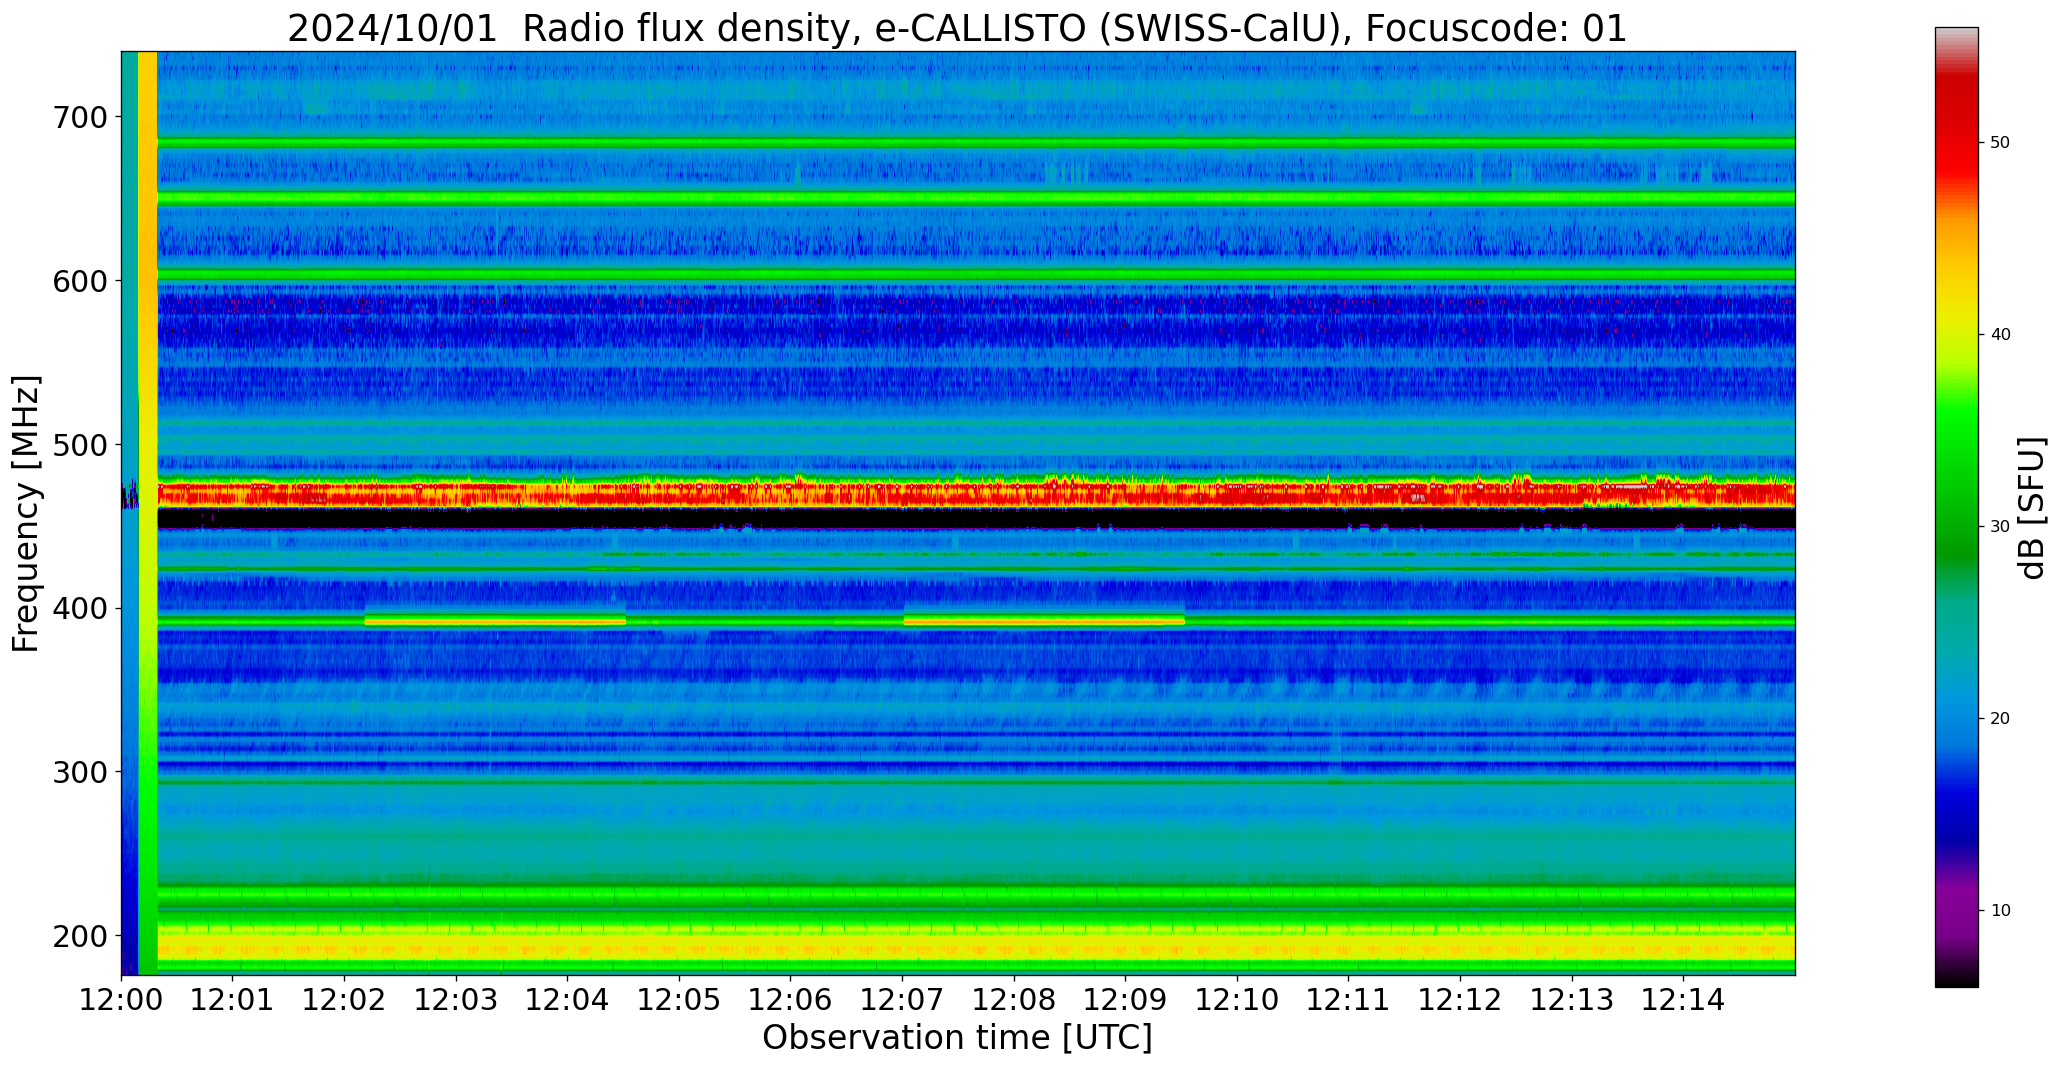Click the 12:02 time tick label
The width and height of the screenshot is (2062, 1067).
pos(345,999)
